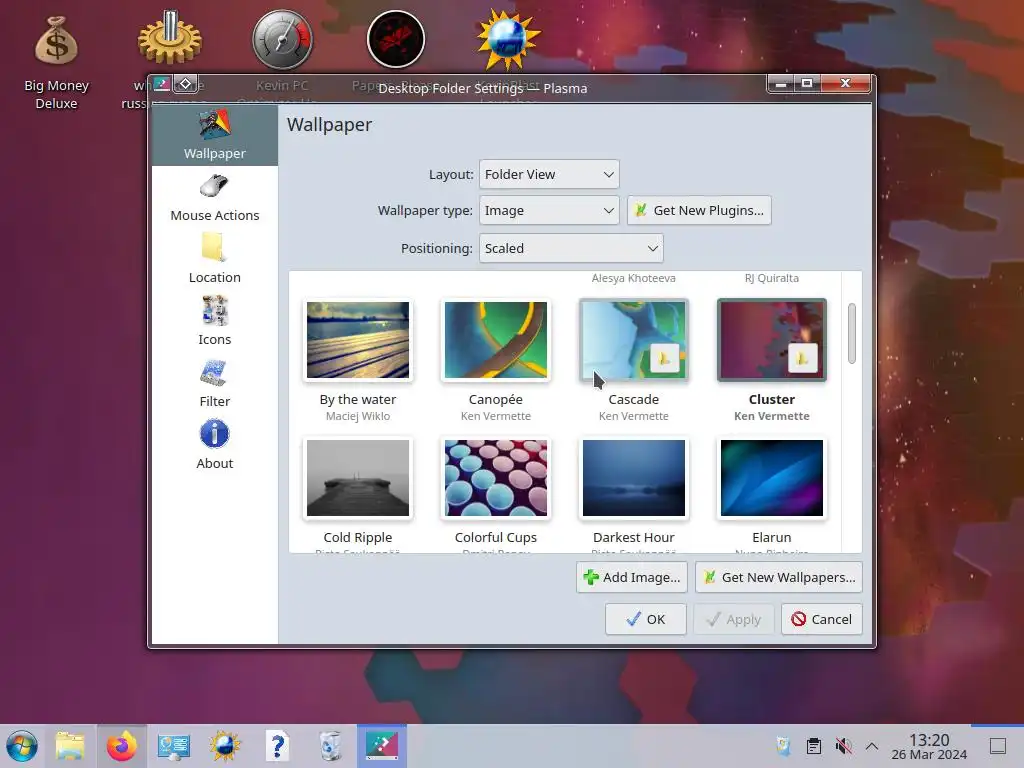Click the Get New Plugins button

pyautogui.click(x=699, y=210)
